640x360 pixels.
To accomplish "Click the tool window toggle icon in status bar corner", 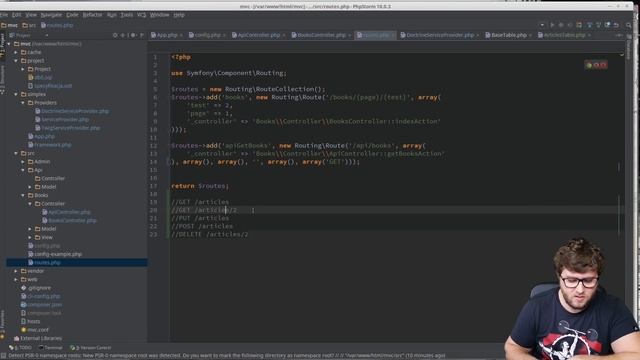I will pos(3,356).
